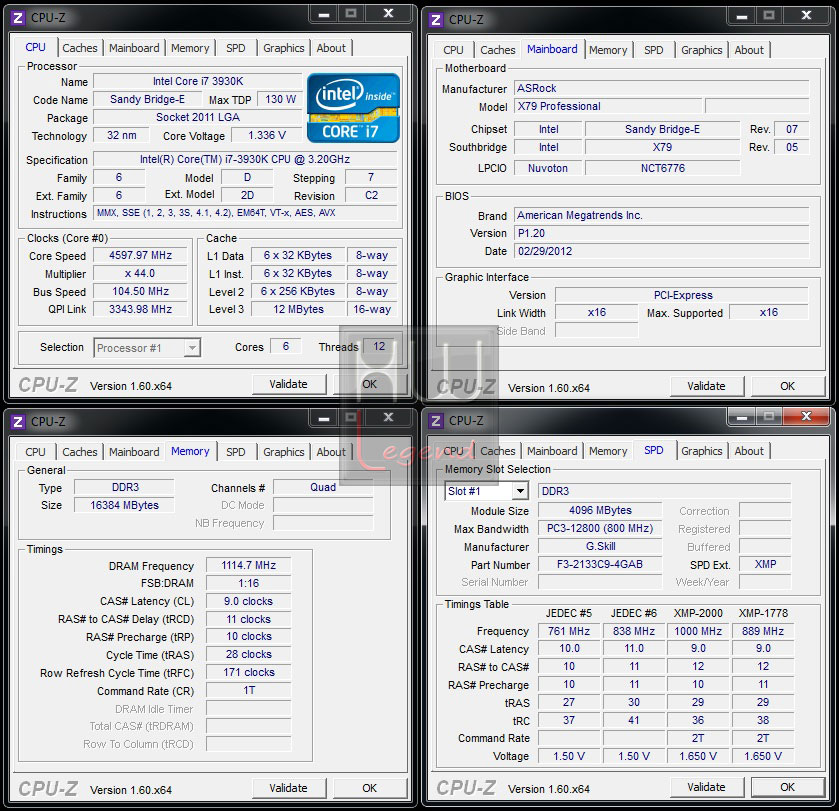The width and height of the screenshot is (839, 811).
Task: Click the Channels # value Quad
Action: [323, 487]
